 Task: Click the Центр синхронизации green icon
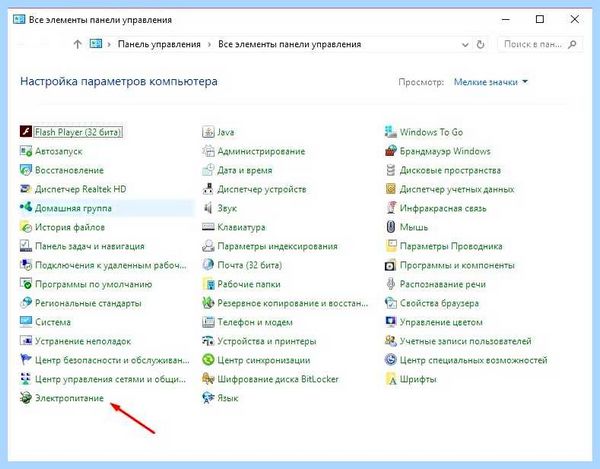coord(208,360)
